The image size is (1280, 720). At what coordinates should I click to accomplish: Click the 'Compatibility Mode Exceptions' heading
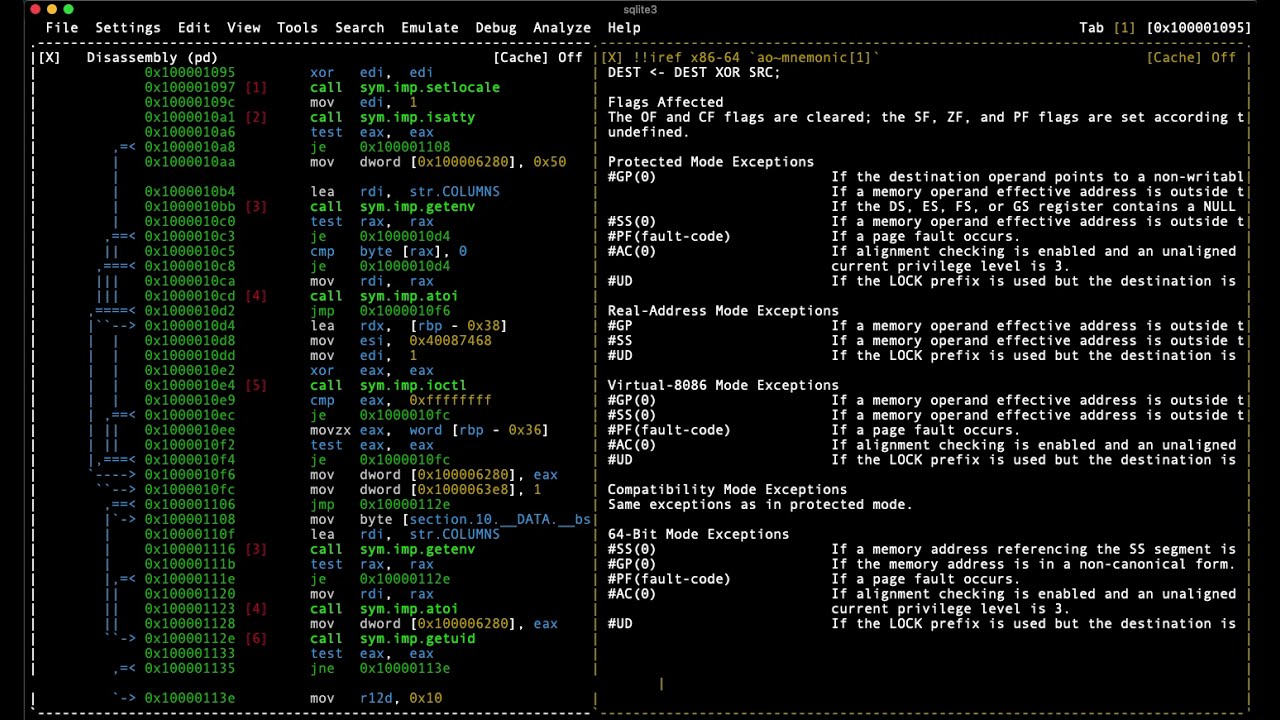727,490
